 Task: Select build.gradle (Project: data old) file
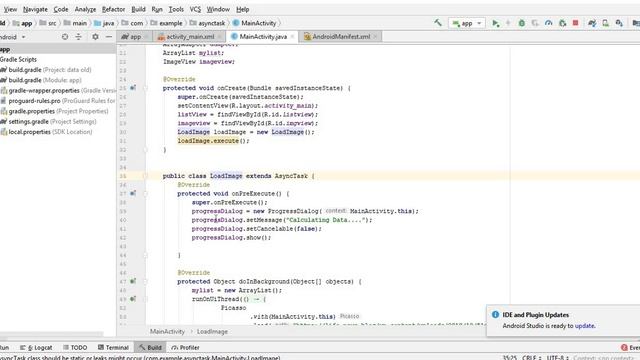coord(46,70)
